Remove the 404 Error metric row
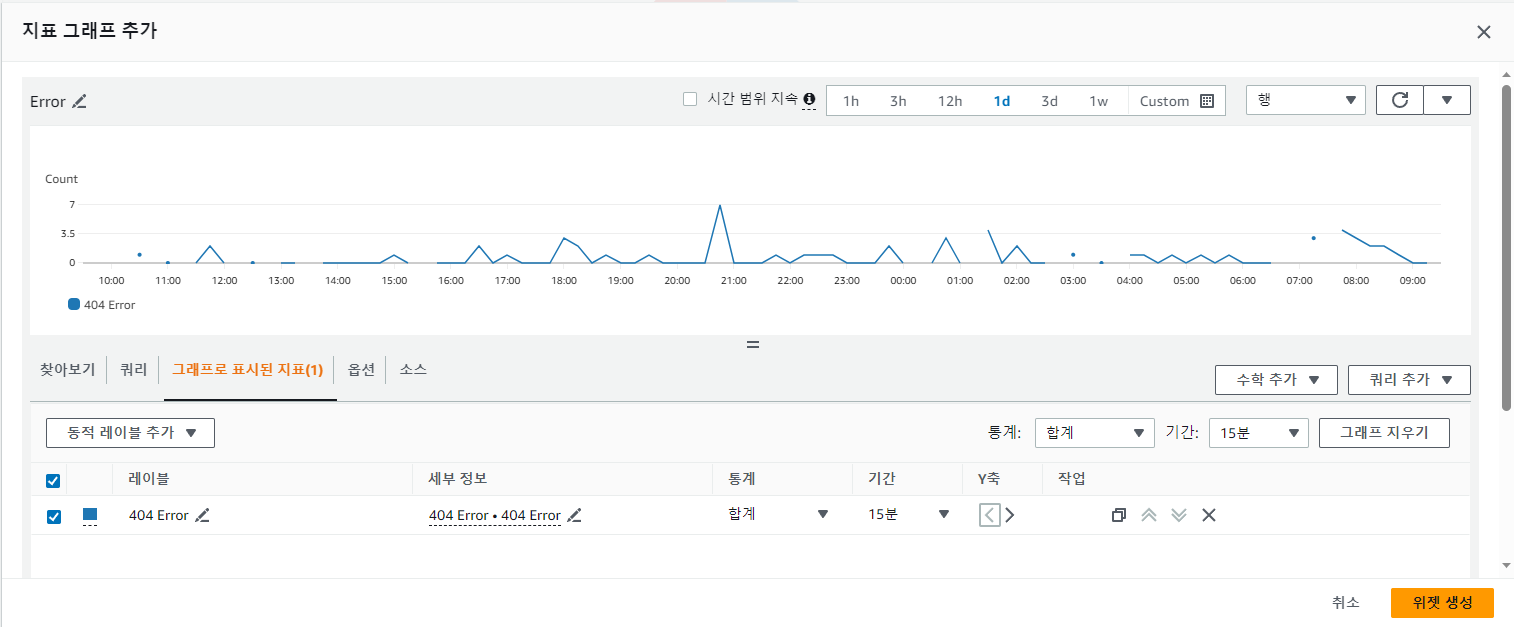 click(1208, 515)
